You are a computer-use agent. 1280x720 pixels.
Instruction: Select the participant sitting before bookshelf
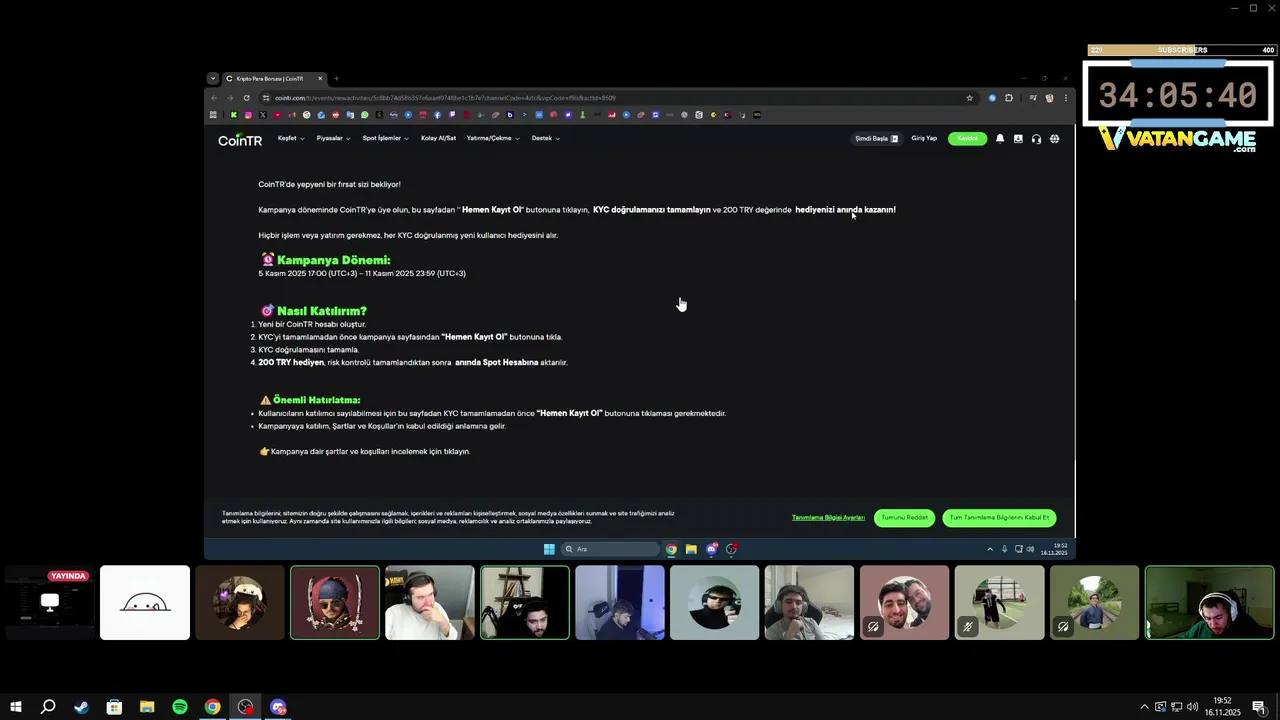point(525,603)
